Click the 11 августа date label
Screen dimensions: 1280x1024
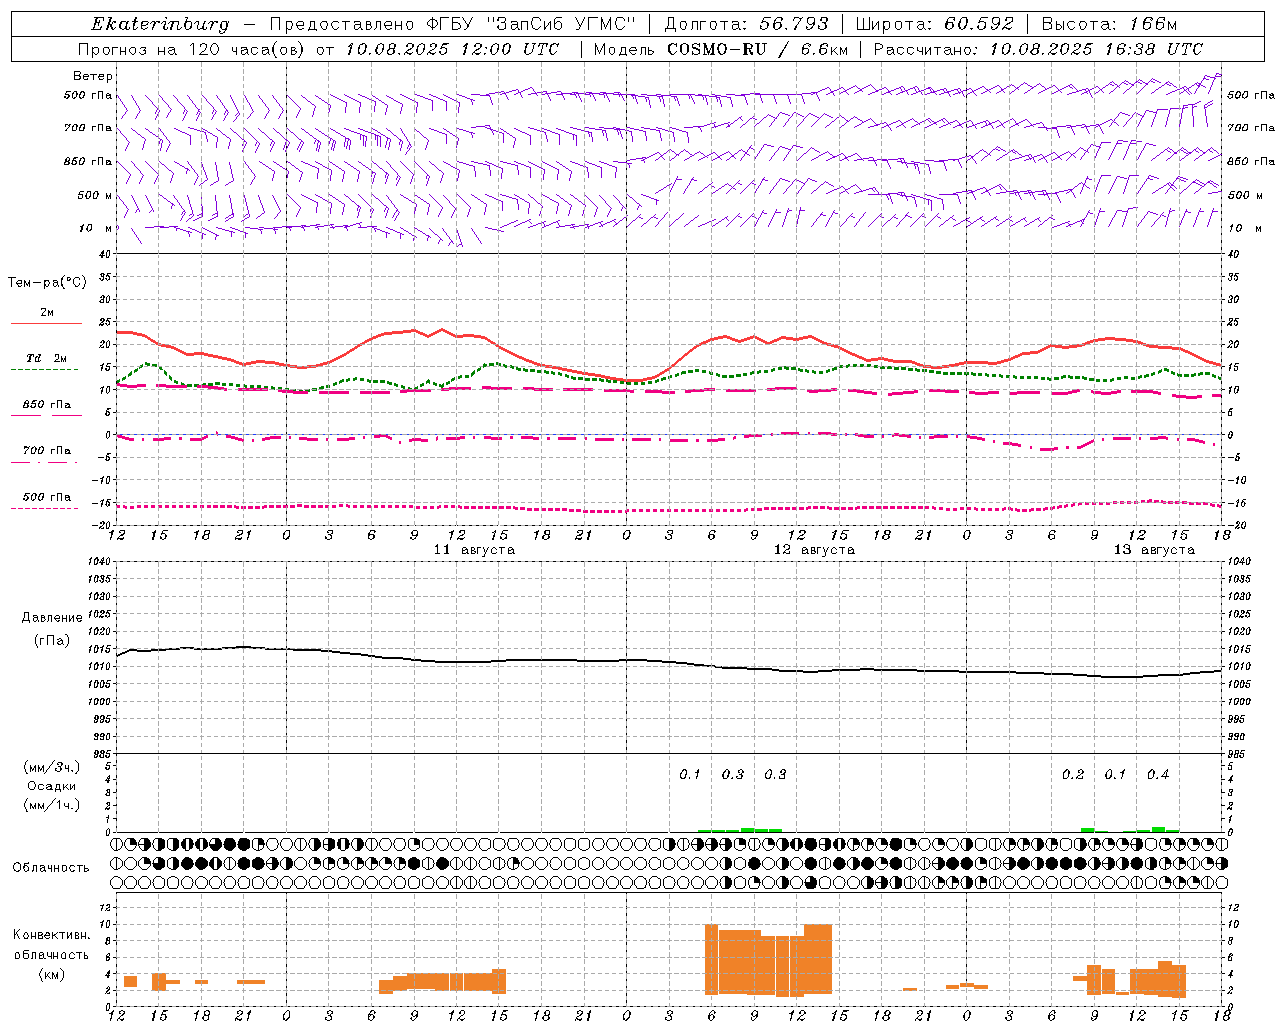pos(474,550)
